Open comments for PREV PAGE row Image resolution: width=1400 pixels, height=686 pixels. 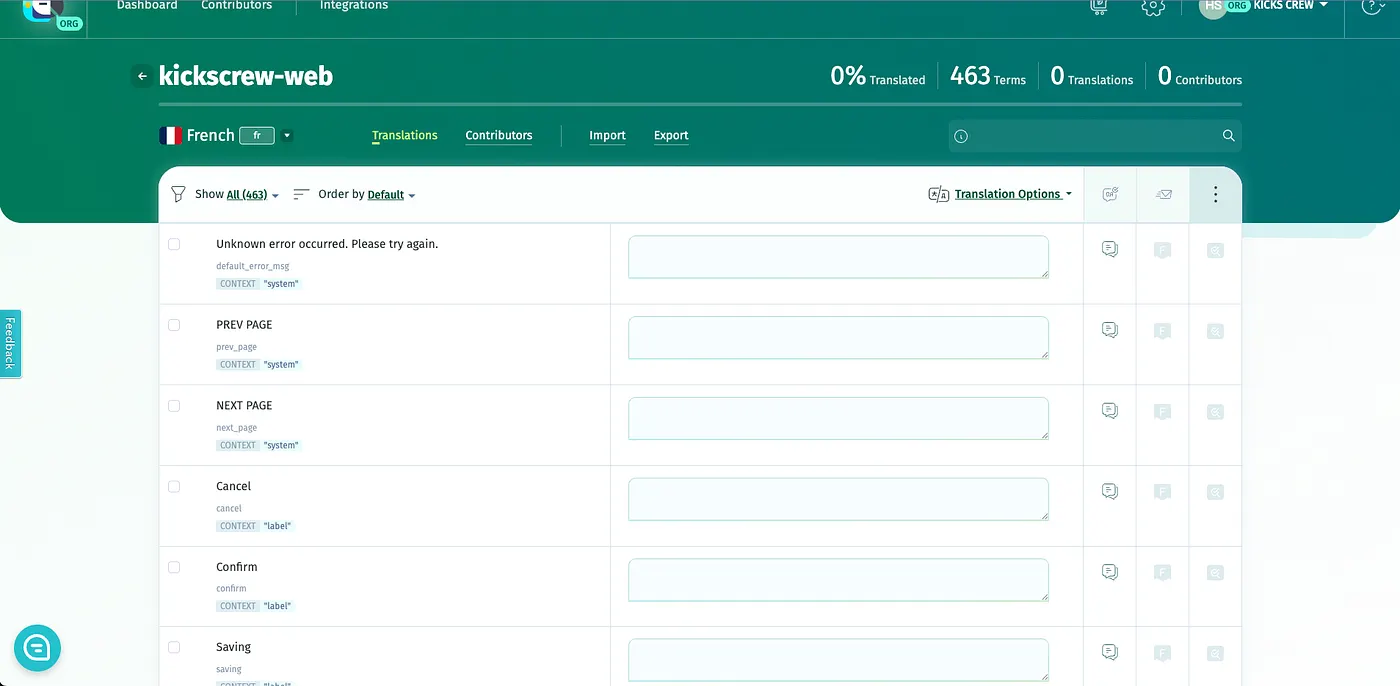1109,330
